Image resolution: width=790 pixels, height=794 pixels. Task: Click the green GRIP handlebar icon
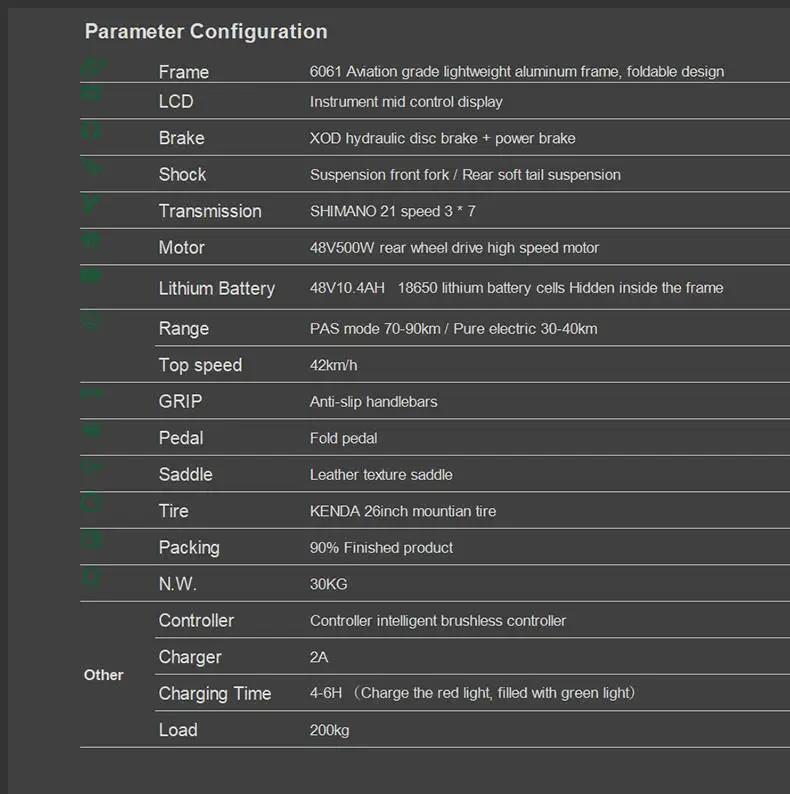click(92, 393)
